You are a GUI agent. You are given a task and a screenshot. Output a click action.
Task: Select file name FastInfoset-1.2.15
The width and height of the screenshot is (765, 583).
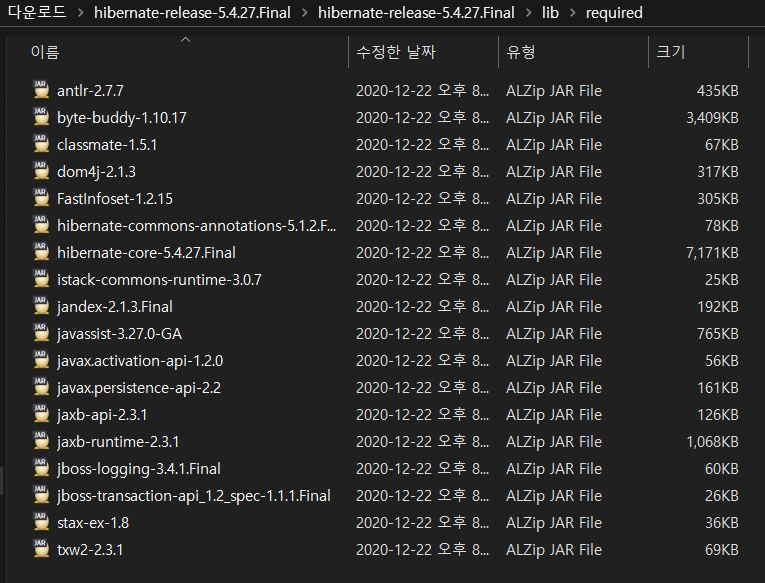115,199
